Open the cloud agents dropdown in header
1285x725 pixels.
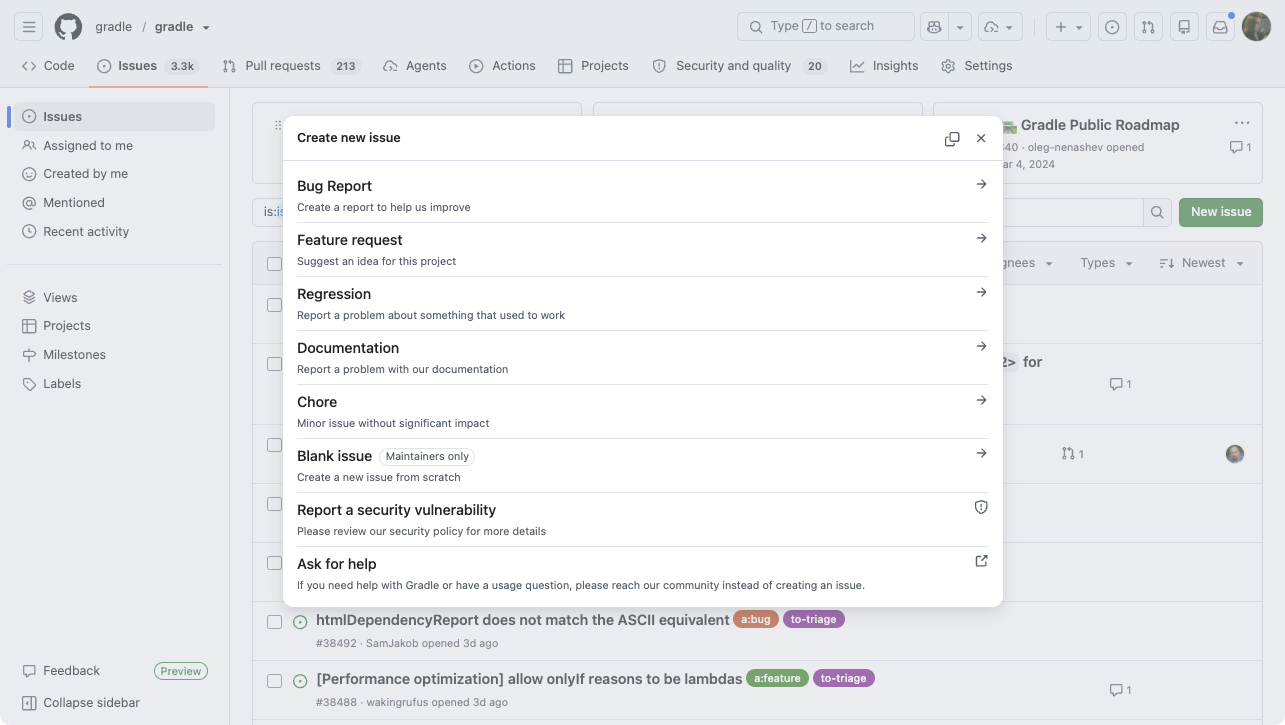999,27
